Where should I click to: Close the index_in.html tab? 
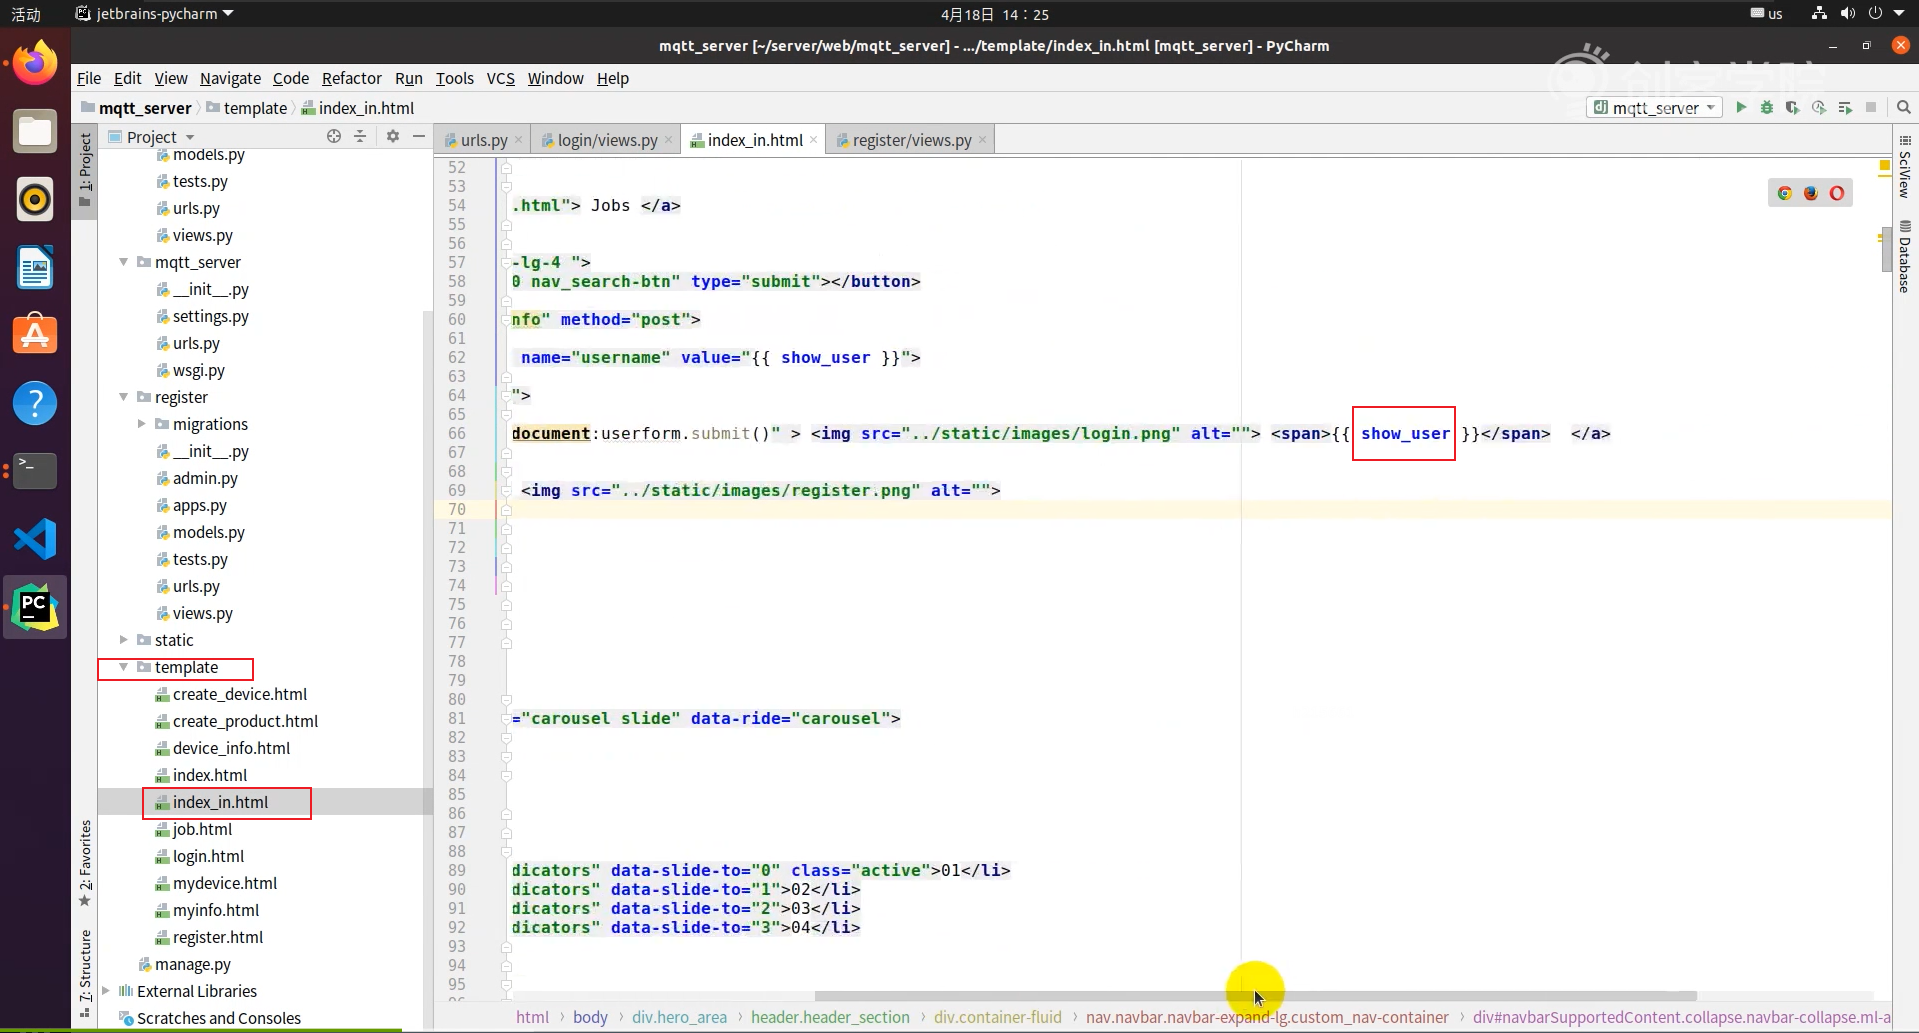tap(814, 140)
